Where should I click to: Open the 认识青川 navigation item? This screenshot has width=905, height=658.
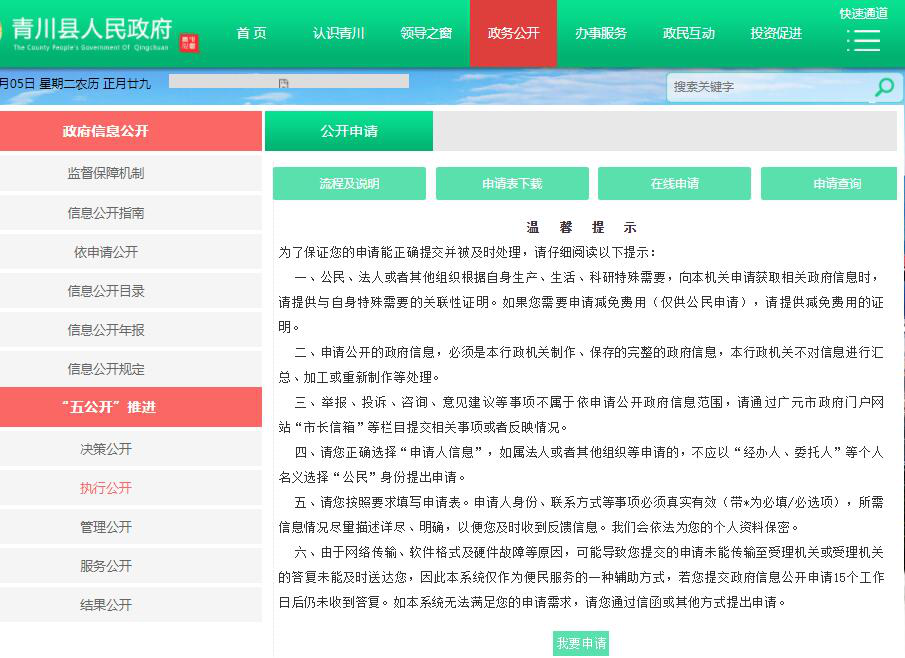pos(338,33)
